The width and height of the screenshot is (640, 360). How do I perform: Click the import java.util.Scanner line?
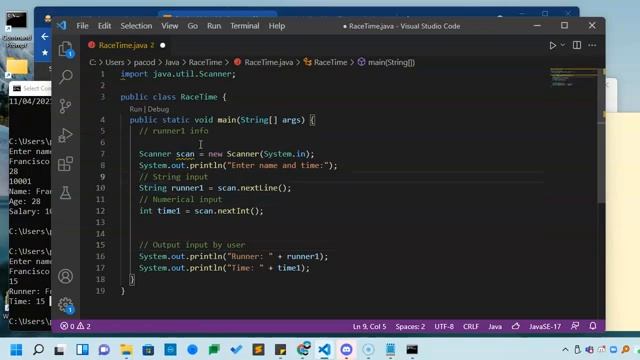[178, 74]
